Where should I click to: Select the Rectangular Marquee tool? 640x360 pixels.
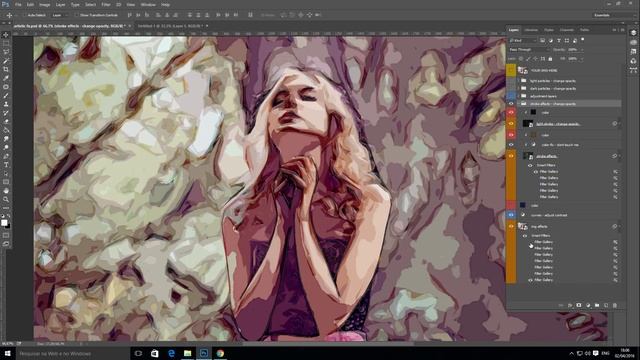tap(6, 43)
